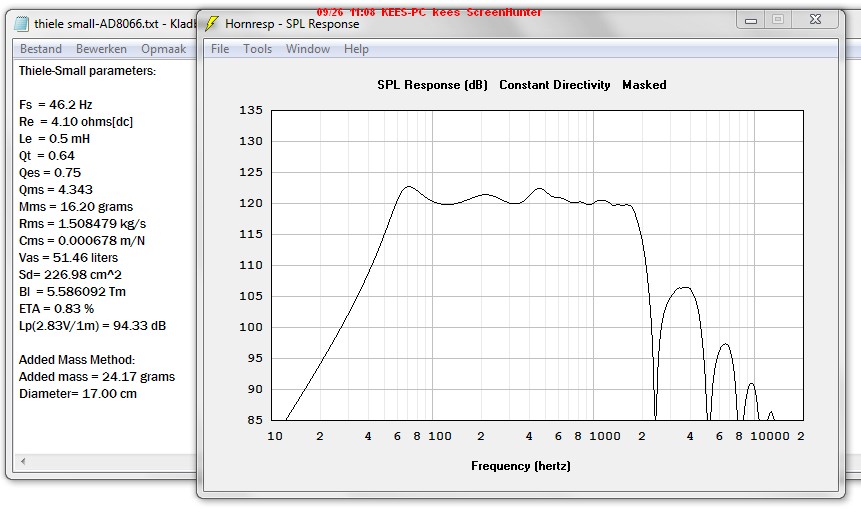This screenshot has width=861, height=513.
Task: Open the Help menu in Hornresp
Action: pyautogui.click(x=356, y=49)
